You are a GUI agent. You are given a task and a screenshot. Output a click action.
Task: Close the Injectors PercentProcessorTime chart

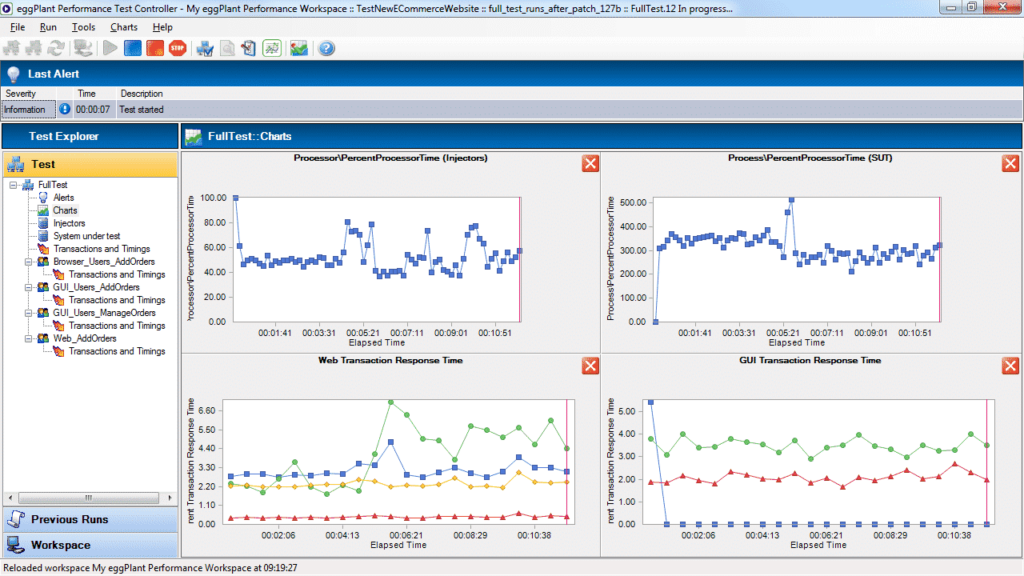pyautogui.click(x=590, y=163)
